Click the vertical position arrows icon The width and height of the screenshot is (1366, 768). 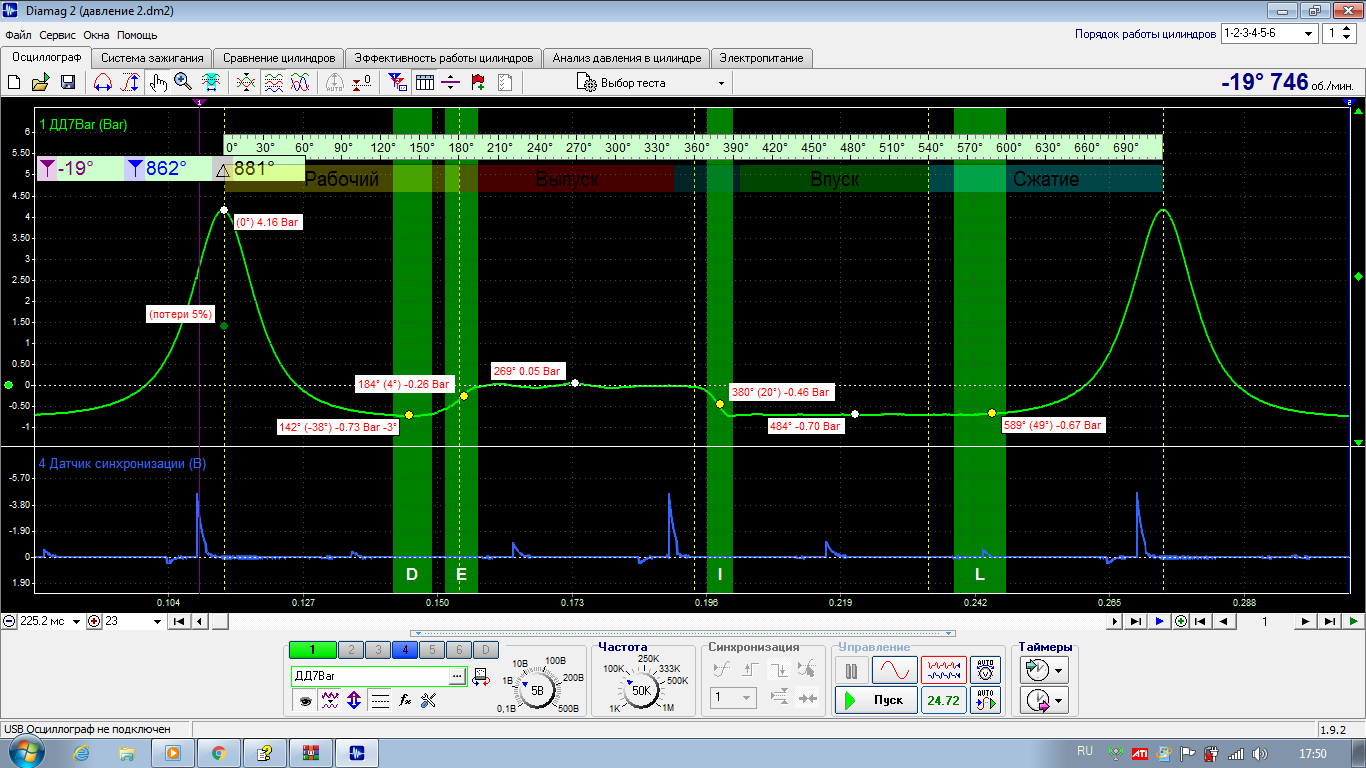click(354, 701)
